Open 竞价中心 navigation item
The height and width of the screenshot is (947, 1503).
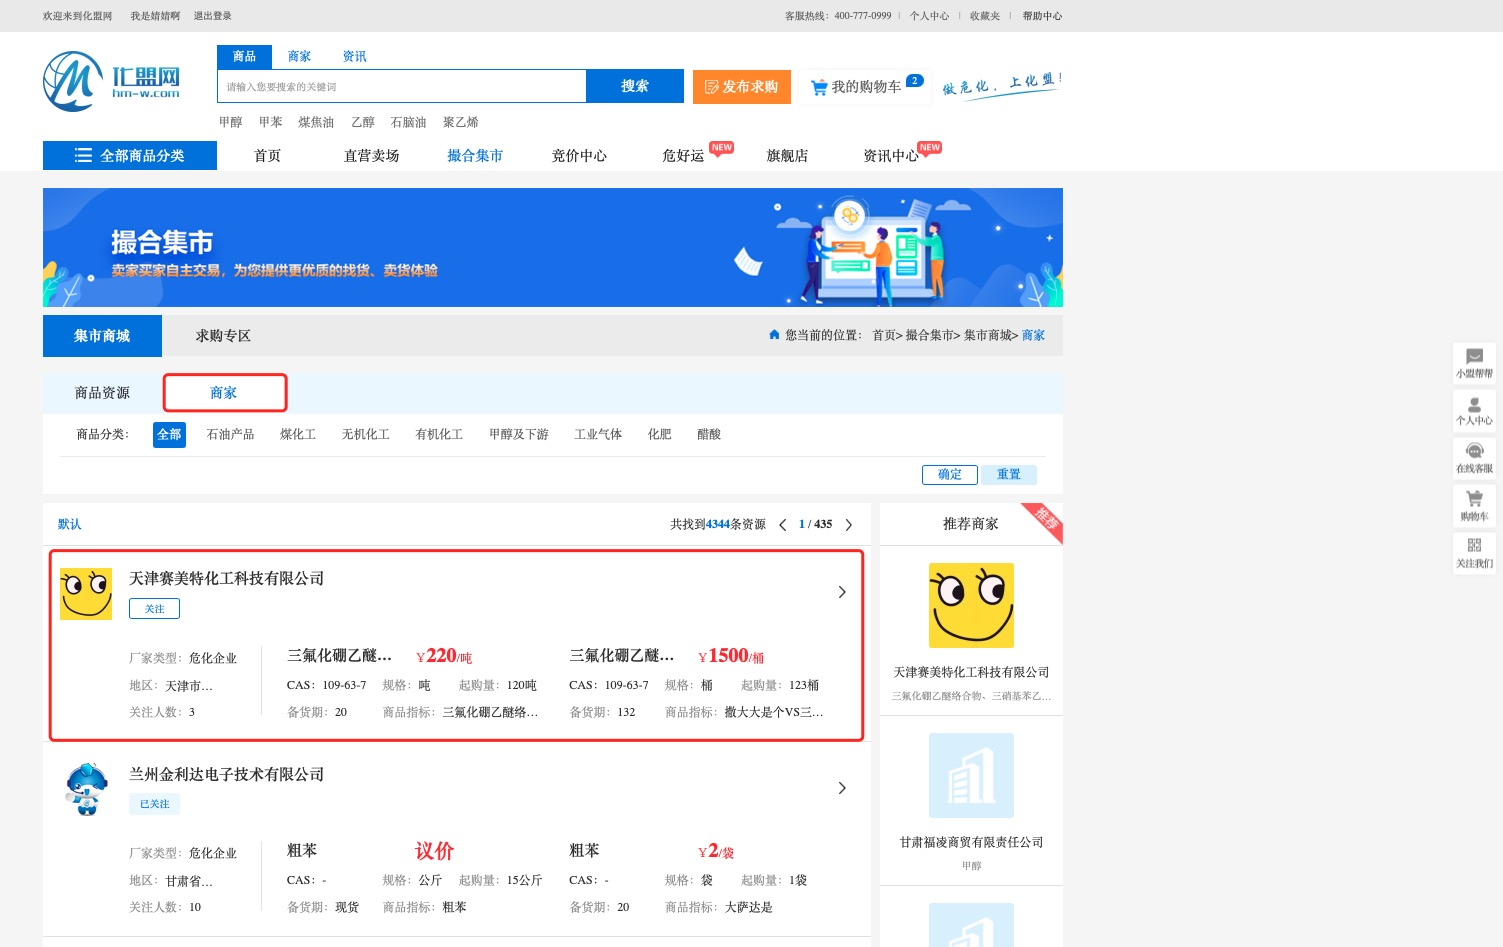tap(580, 156)
